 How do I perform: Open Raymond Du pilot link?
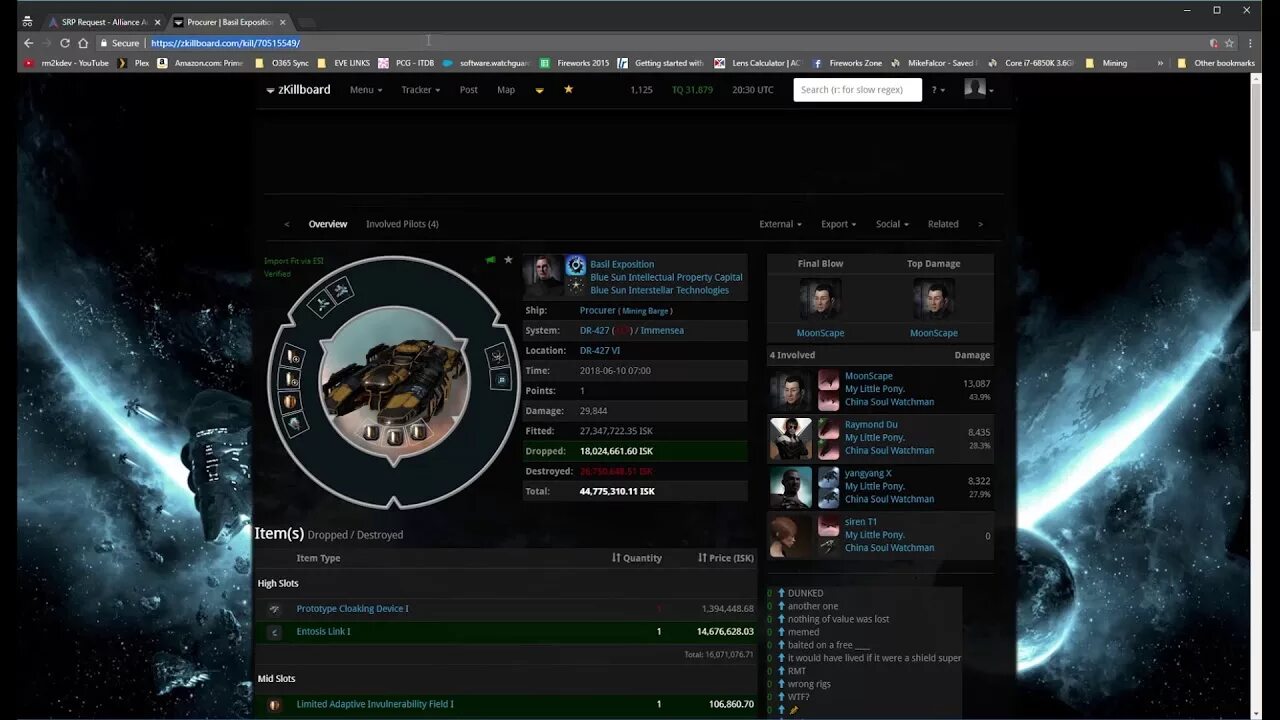pyautogui.click(x=871, y=425)
